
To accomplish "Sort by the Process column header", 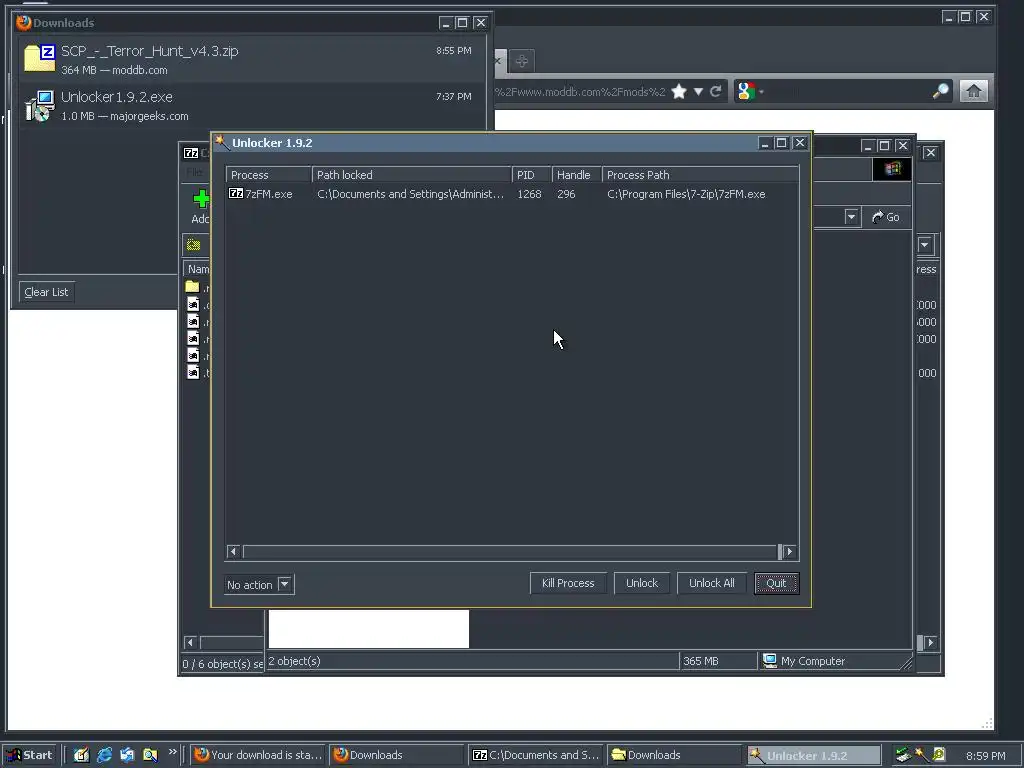I will 268,175.
